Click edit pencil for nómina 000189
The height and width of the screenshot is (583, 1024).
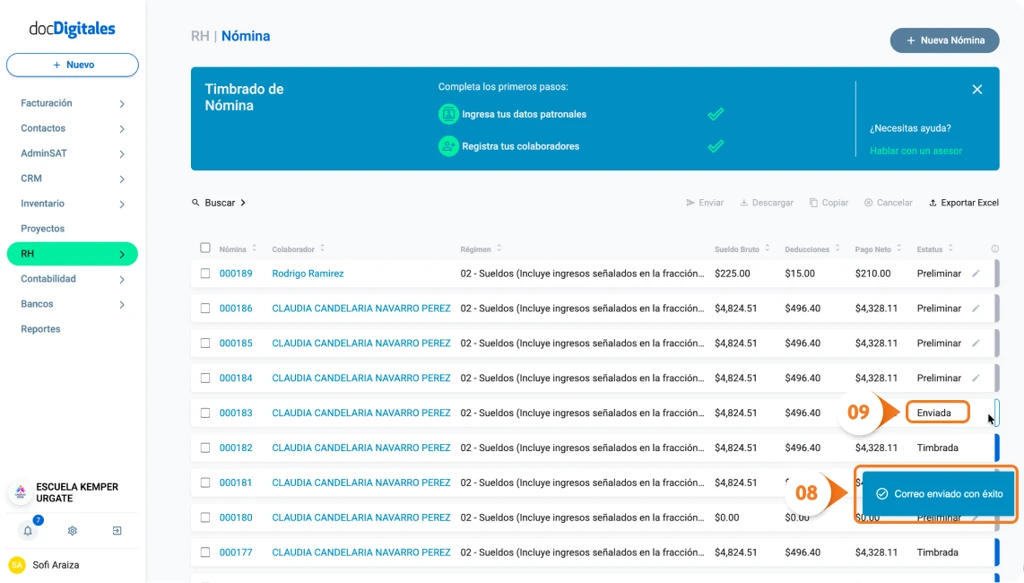976,274
